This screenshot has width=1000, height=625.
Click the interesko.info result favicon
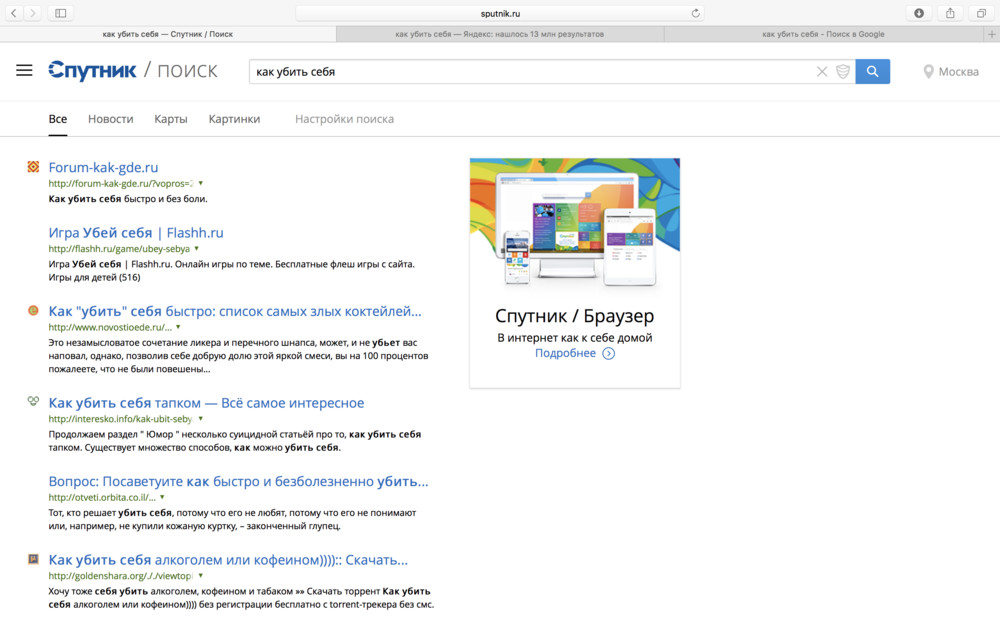click(33, 401)
